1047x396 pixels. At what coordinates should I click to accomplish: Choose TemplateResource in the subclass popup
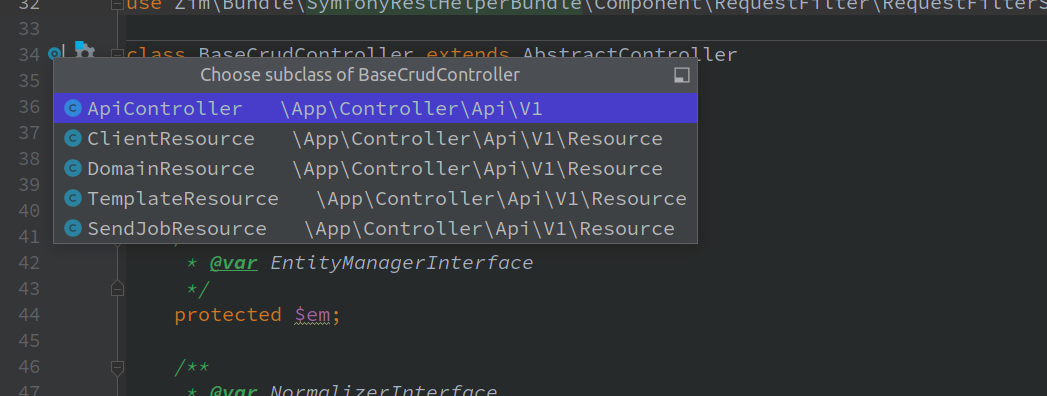coord(375,198)
